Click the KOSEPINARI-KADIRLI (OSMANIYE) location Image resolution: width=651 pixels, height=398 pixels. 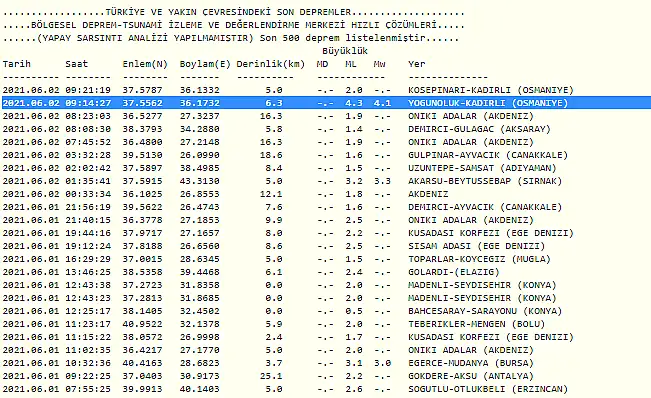[x=490, y=90]
